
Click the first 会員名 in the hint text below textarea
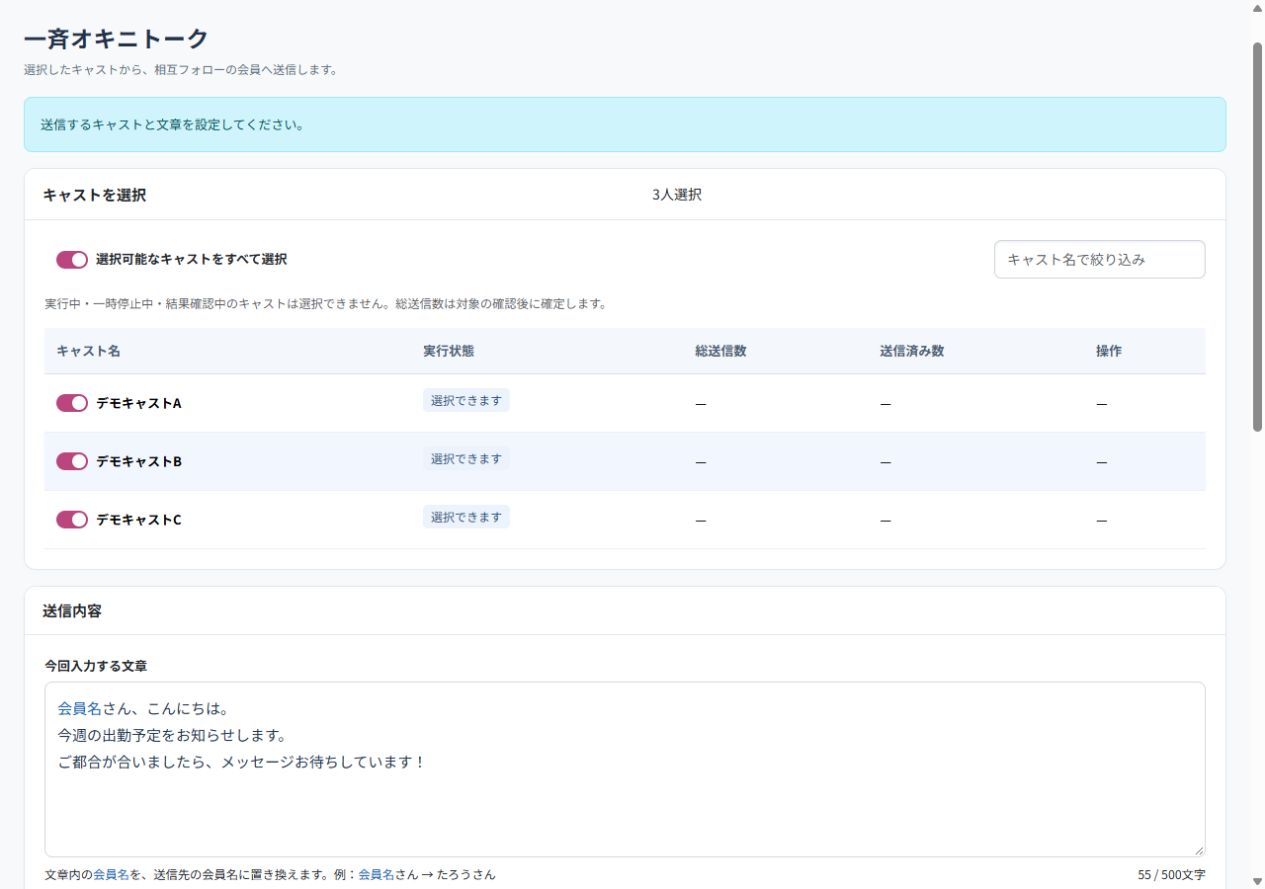coord(111,875)
